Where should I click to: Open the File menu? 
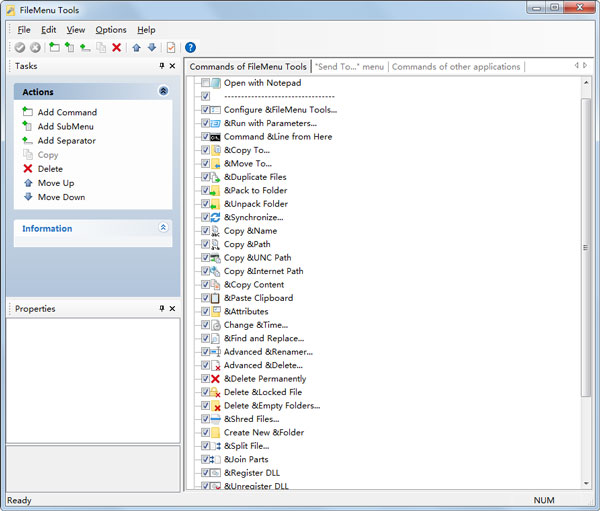(x=24, y=30)
